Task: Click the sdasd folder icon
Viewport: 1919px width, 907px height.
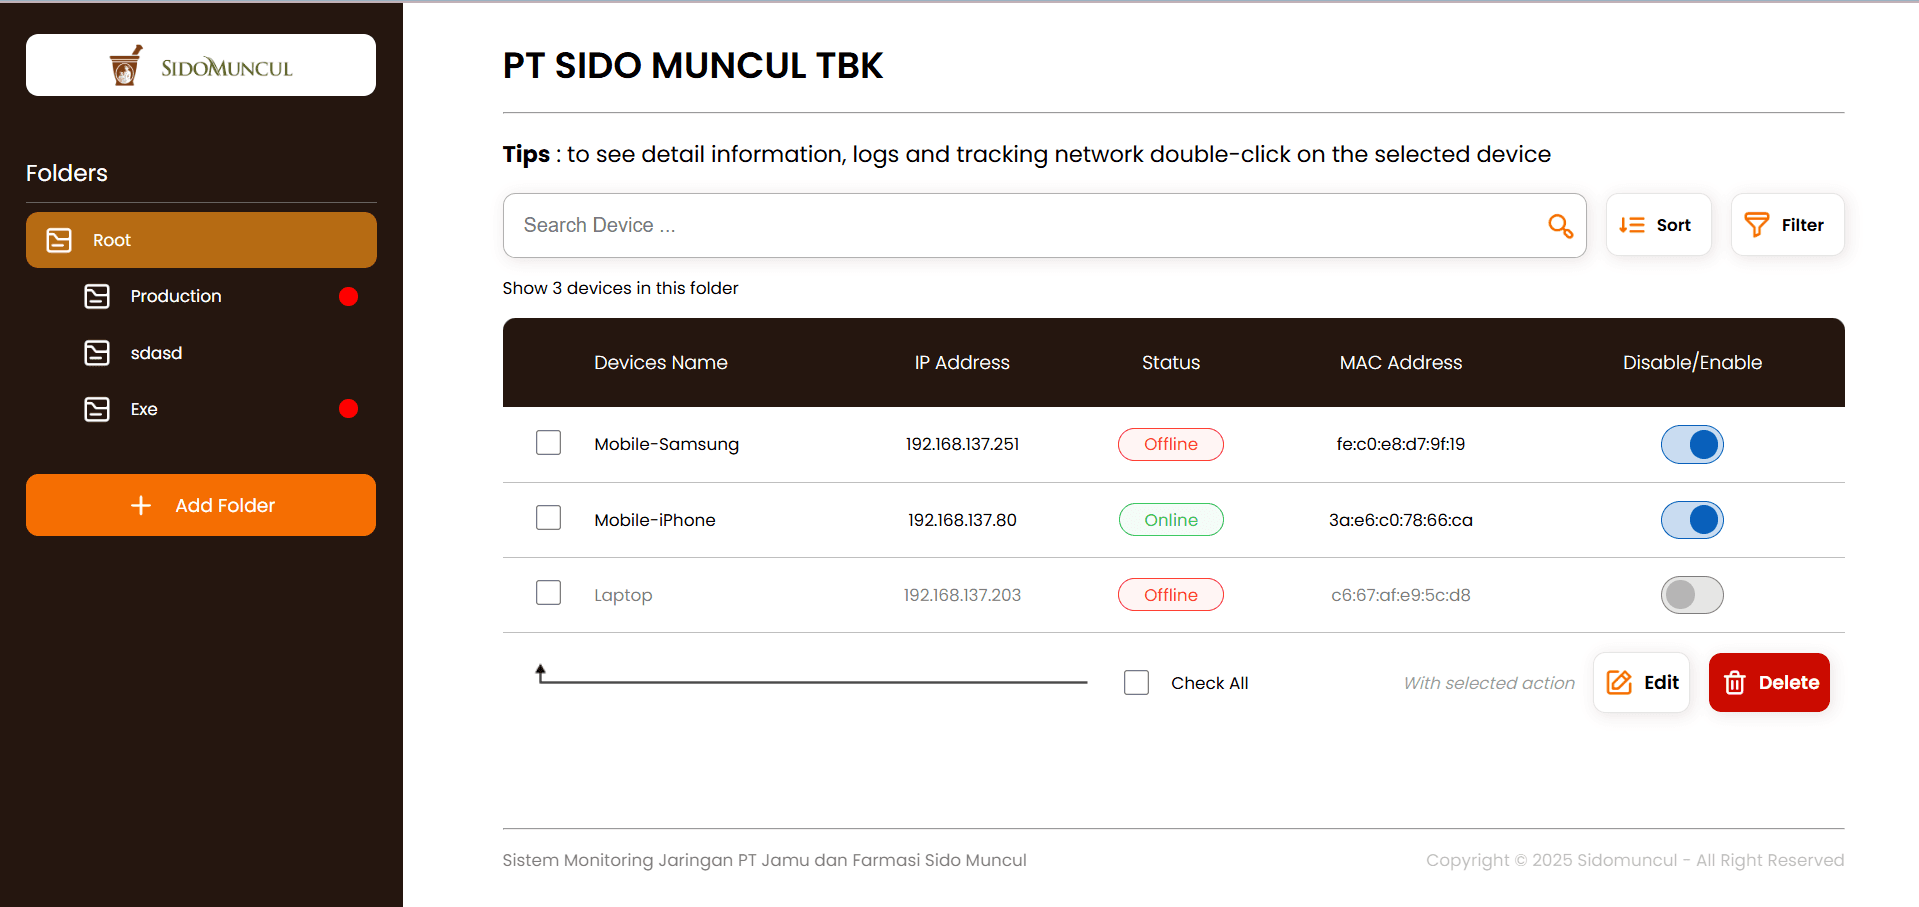Action: pyautogui.click(x=97, y=353)
